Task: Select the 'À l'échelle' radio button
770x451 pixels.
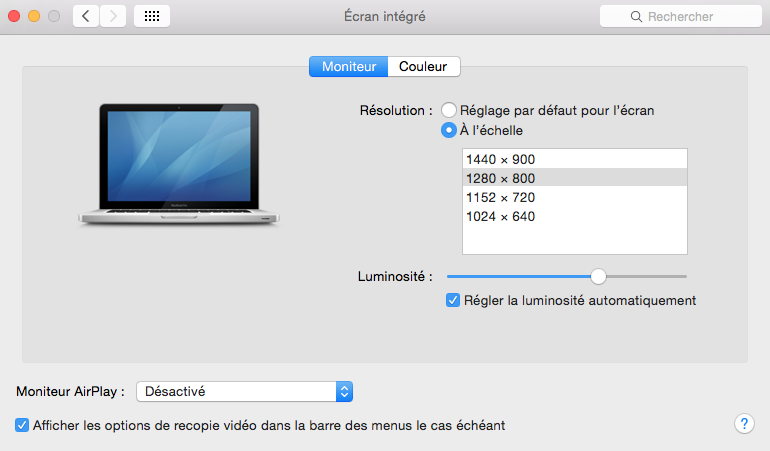Action: pos(450,130)
